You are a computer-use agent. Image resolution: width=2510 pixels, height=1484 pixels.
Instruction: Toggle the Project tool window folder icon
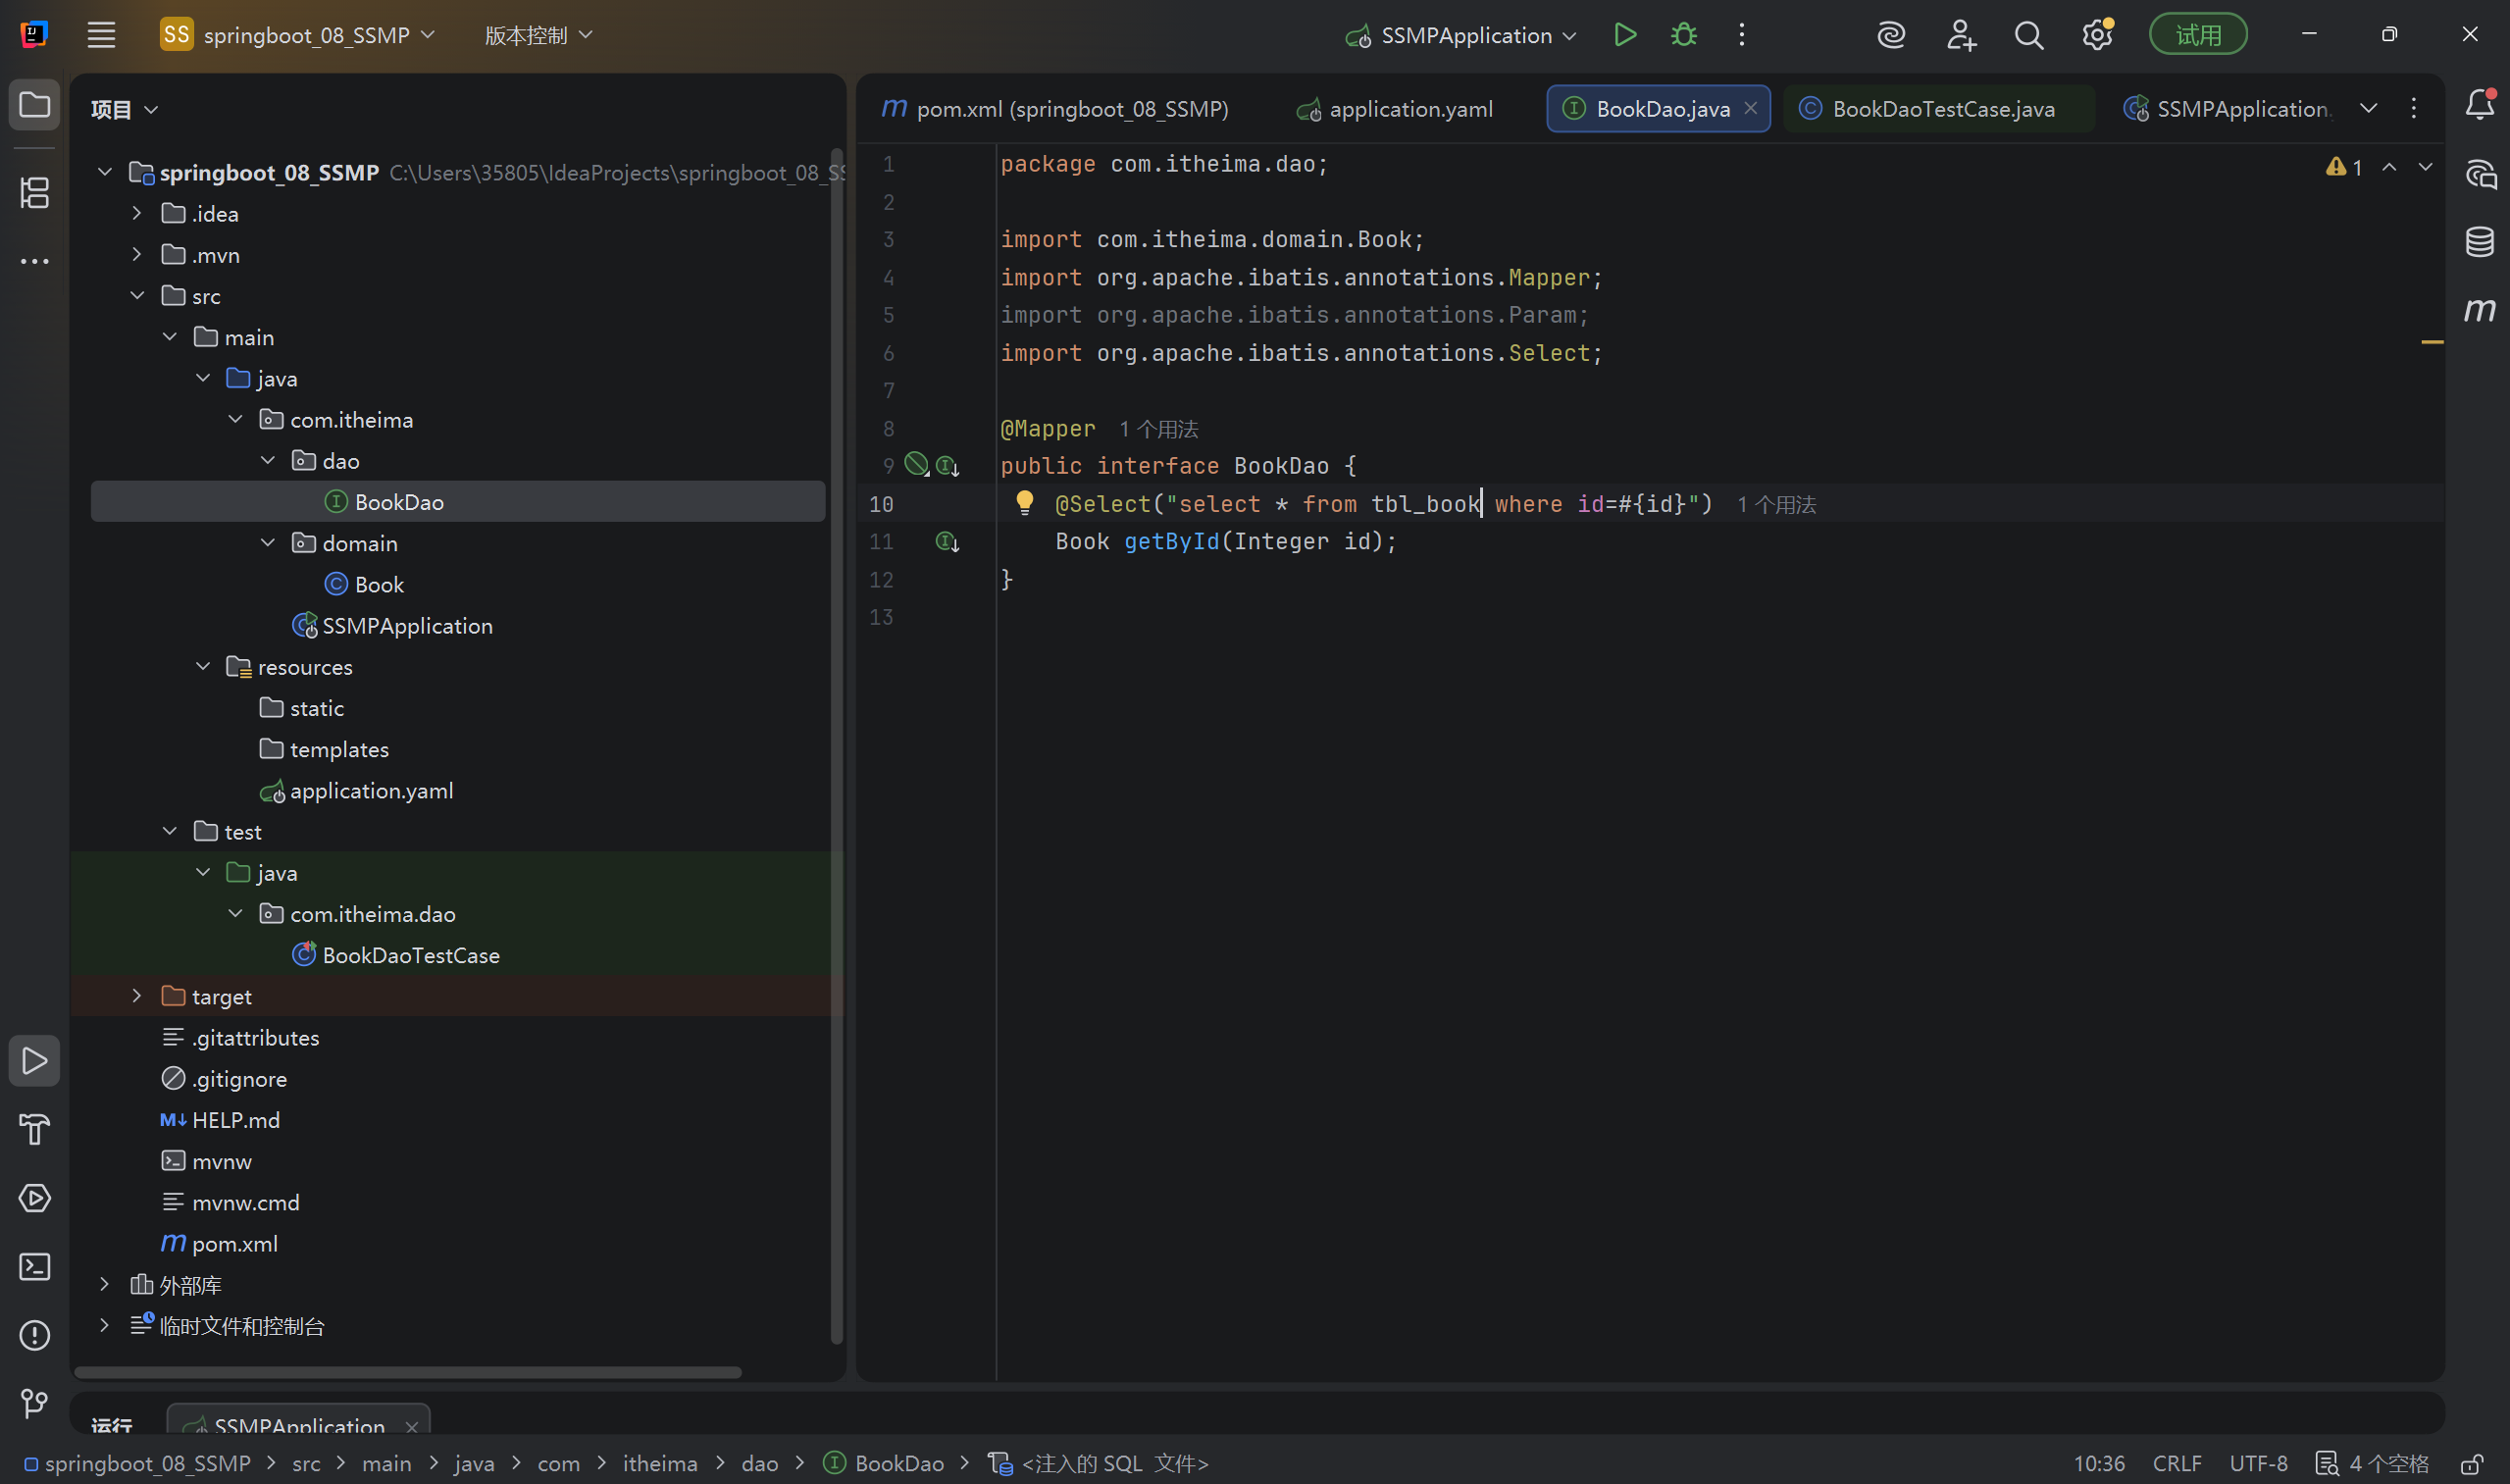click(35, 105)
